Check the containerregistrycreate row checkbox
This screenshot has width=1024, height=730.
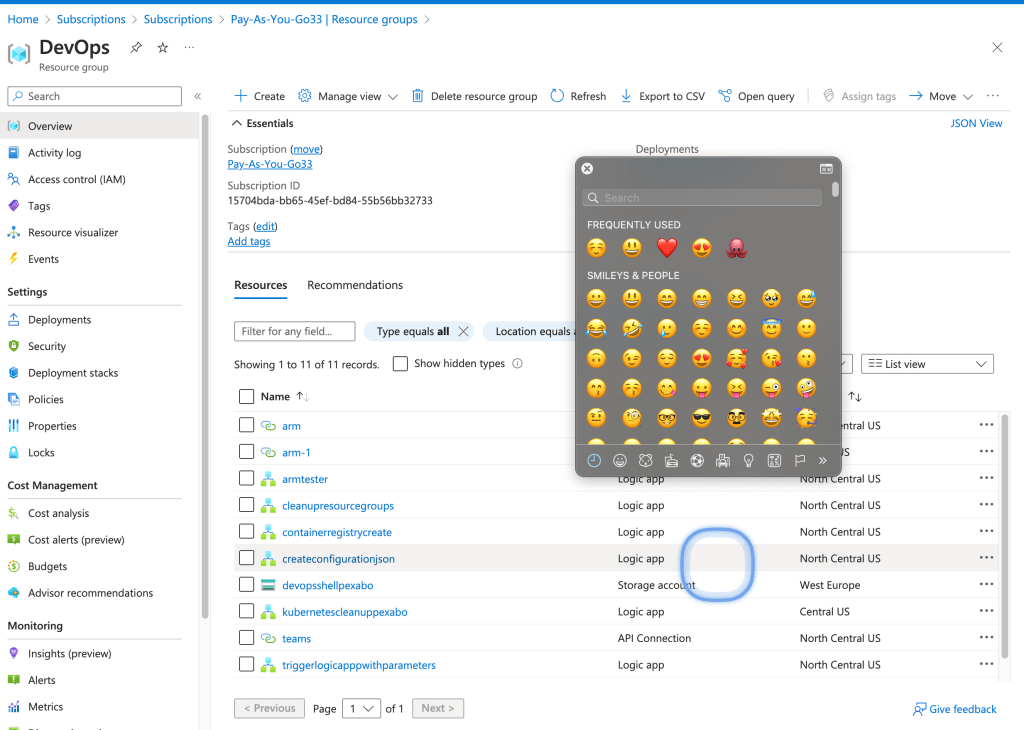click(246, 532)
